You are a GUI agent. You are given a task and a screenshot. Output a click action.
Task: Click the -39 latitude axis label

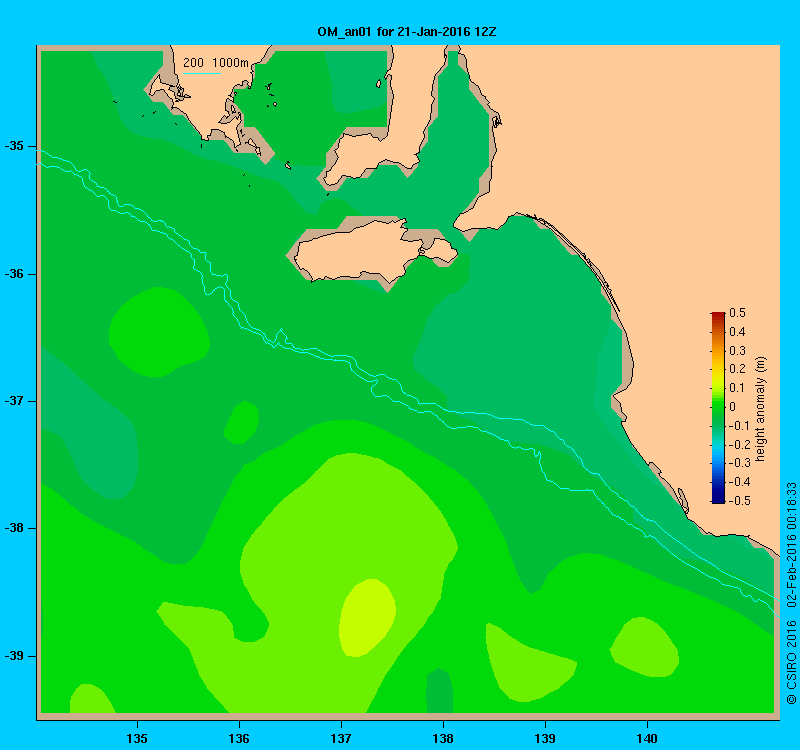tap(14, 656)
